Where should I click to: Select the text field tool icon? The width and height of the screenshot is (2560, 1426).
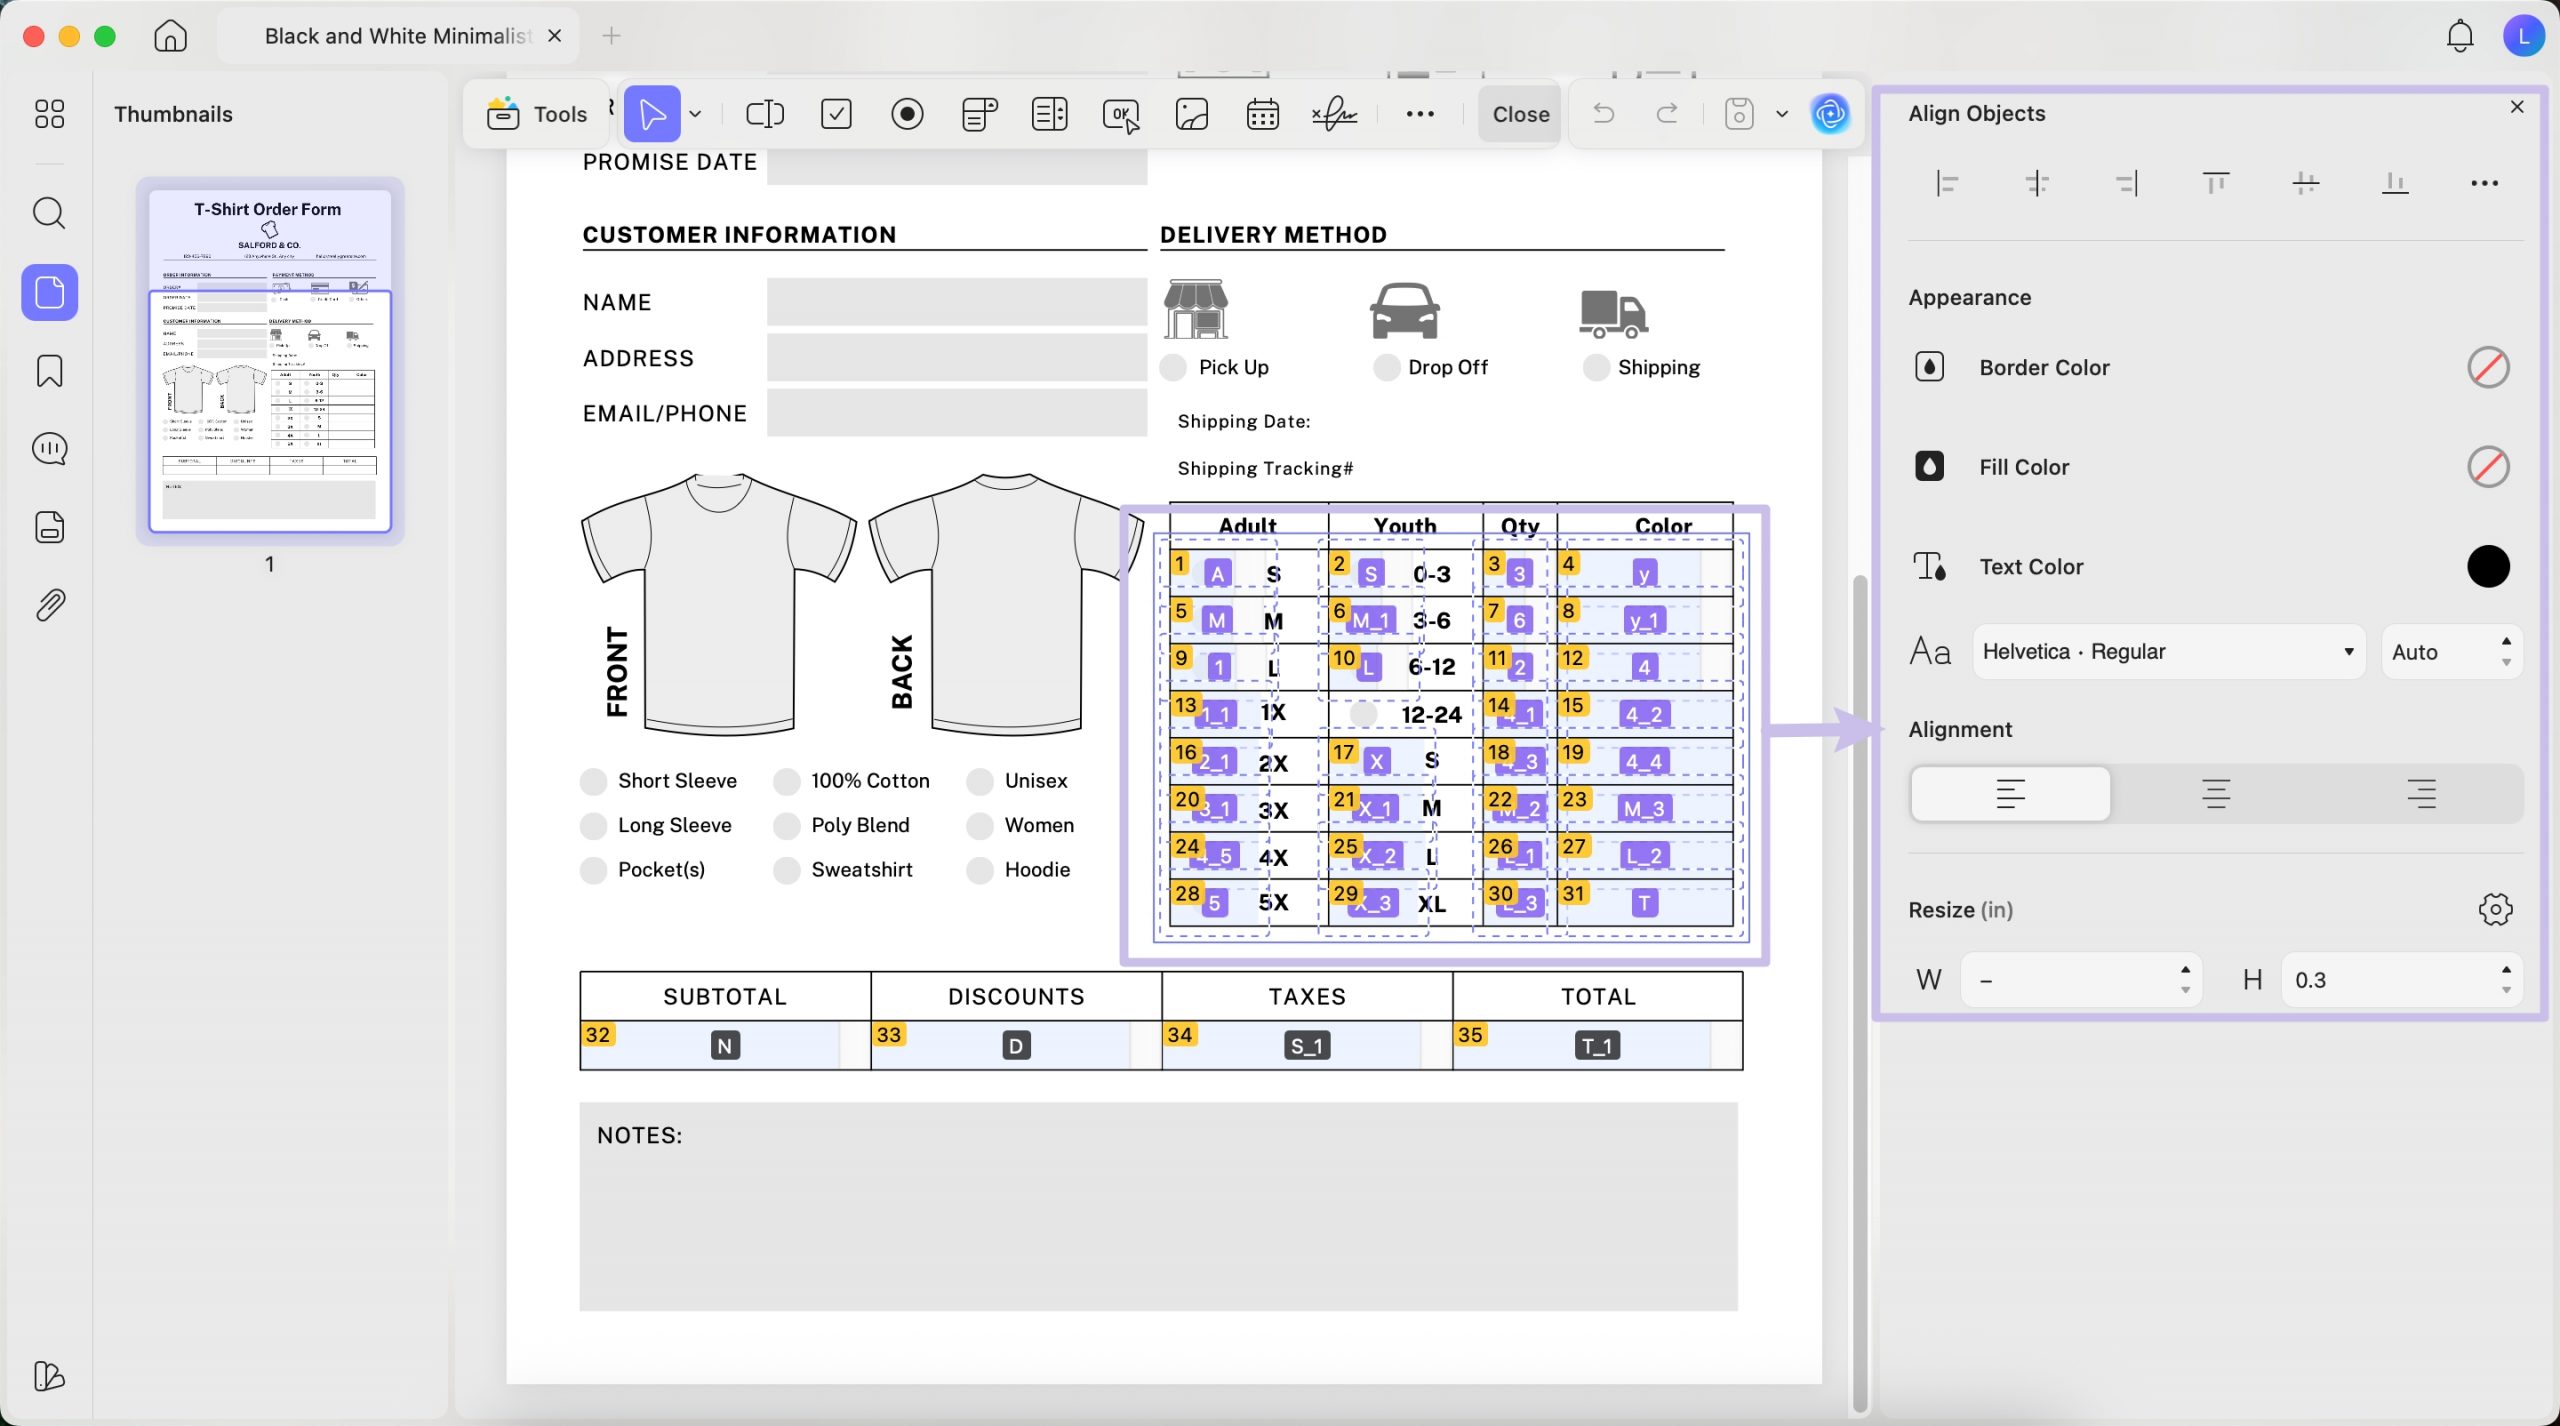point(764,114)
